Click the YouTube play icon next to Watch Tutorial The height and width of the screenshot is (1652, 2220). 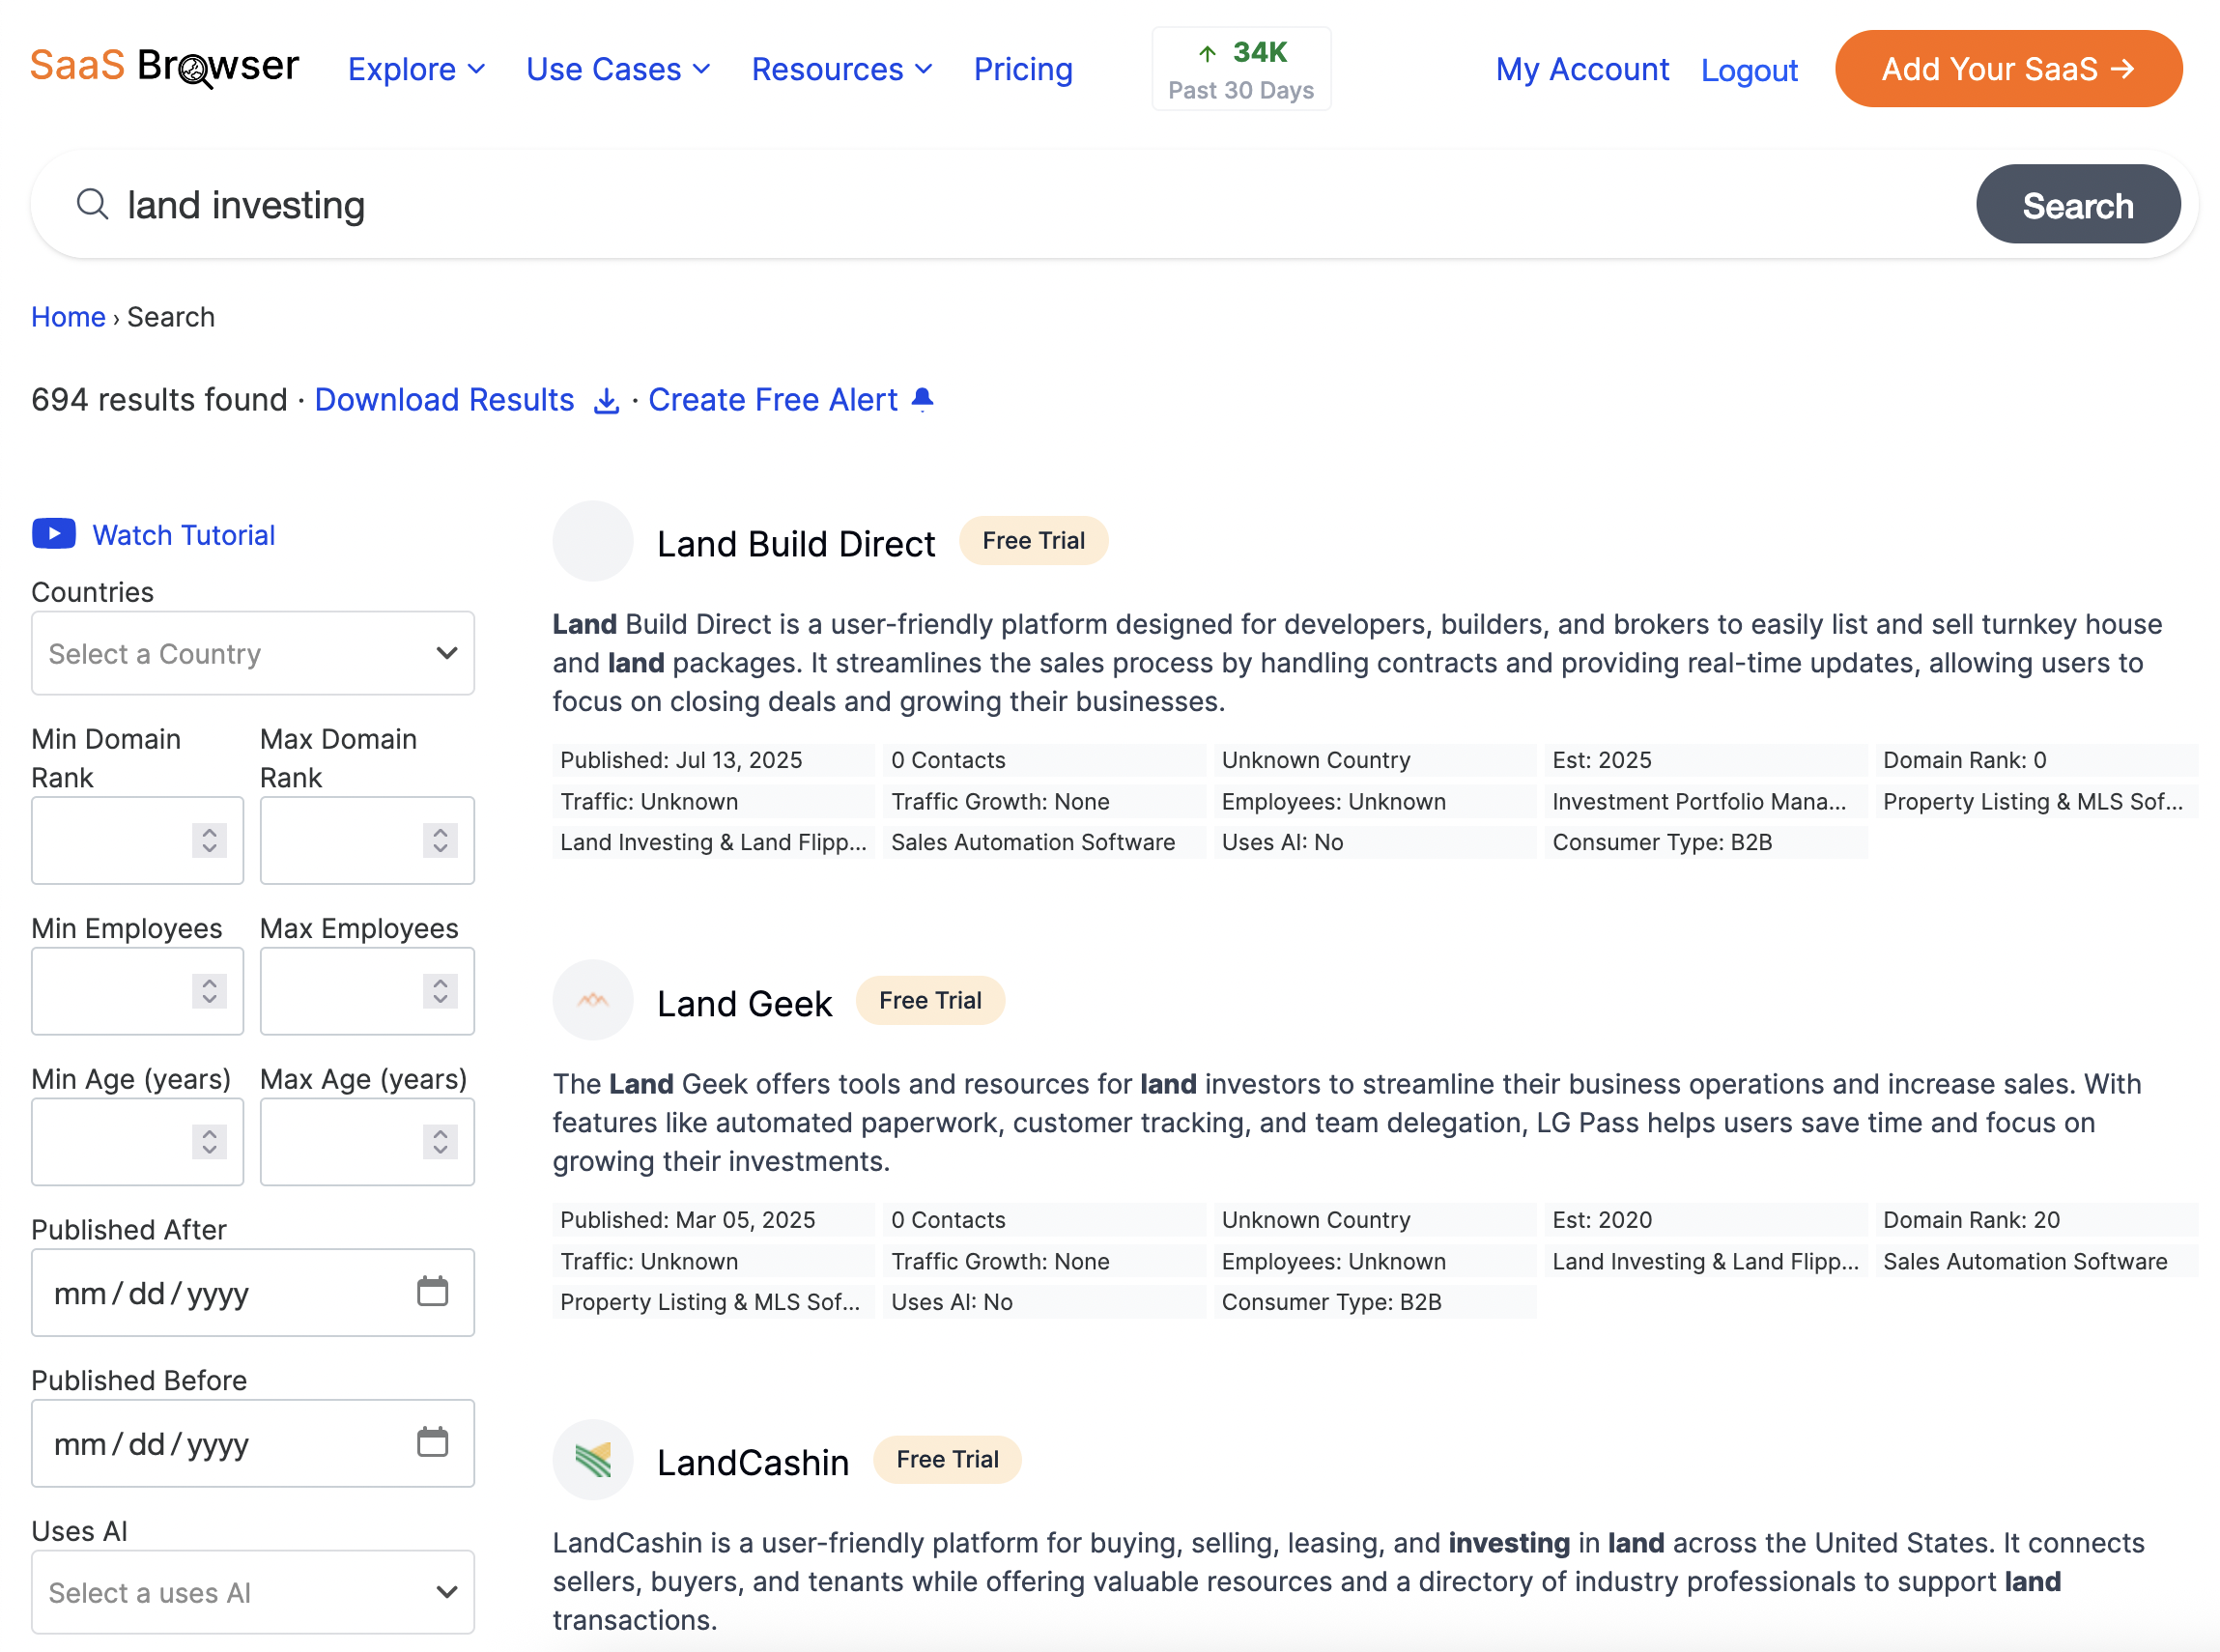54,534
